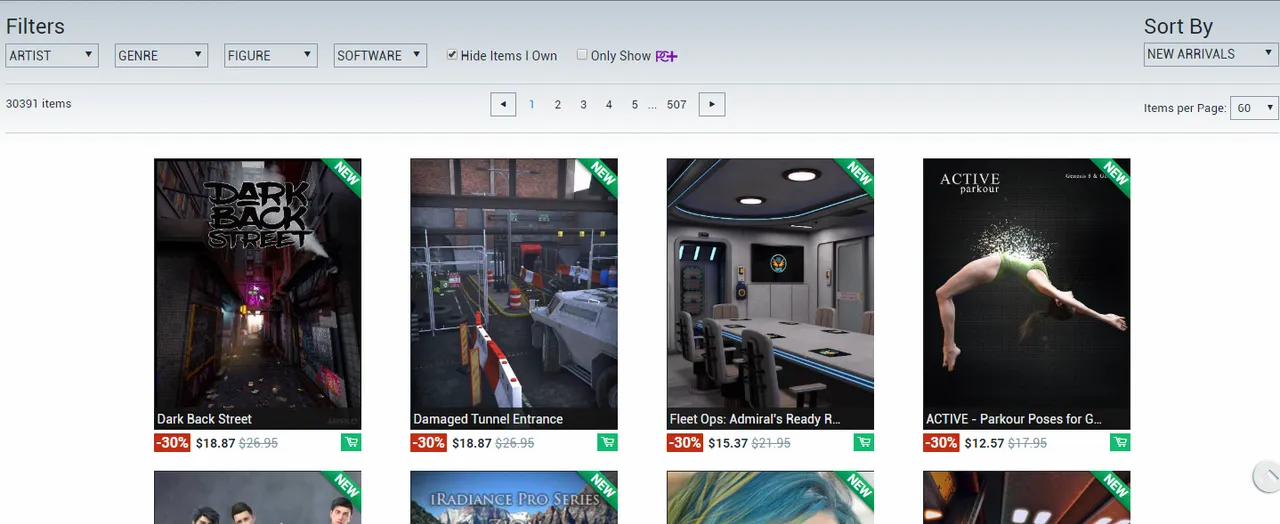Open the iRadiance Pro Series thumbnail
Image resolution: width=1280 pixels, height=524 pixels.
point(514,497)
